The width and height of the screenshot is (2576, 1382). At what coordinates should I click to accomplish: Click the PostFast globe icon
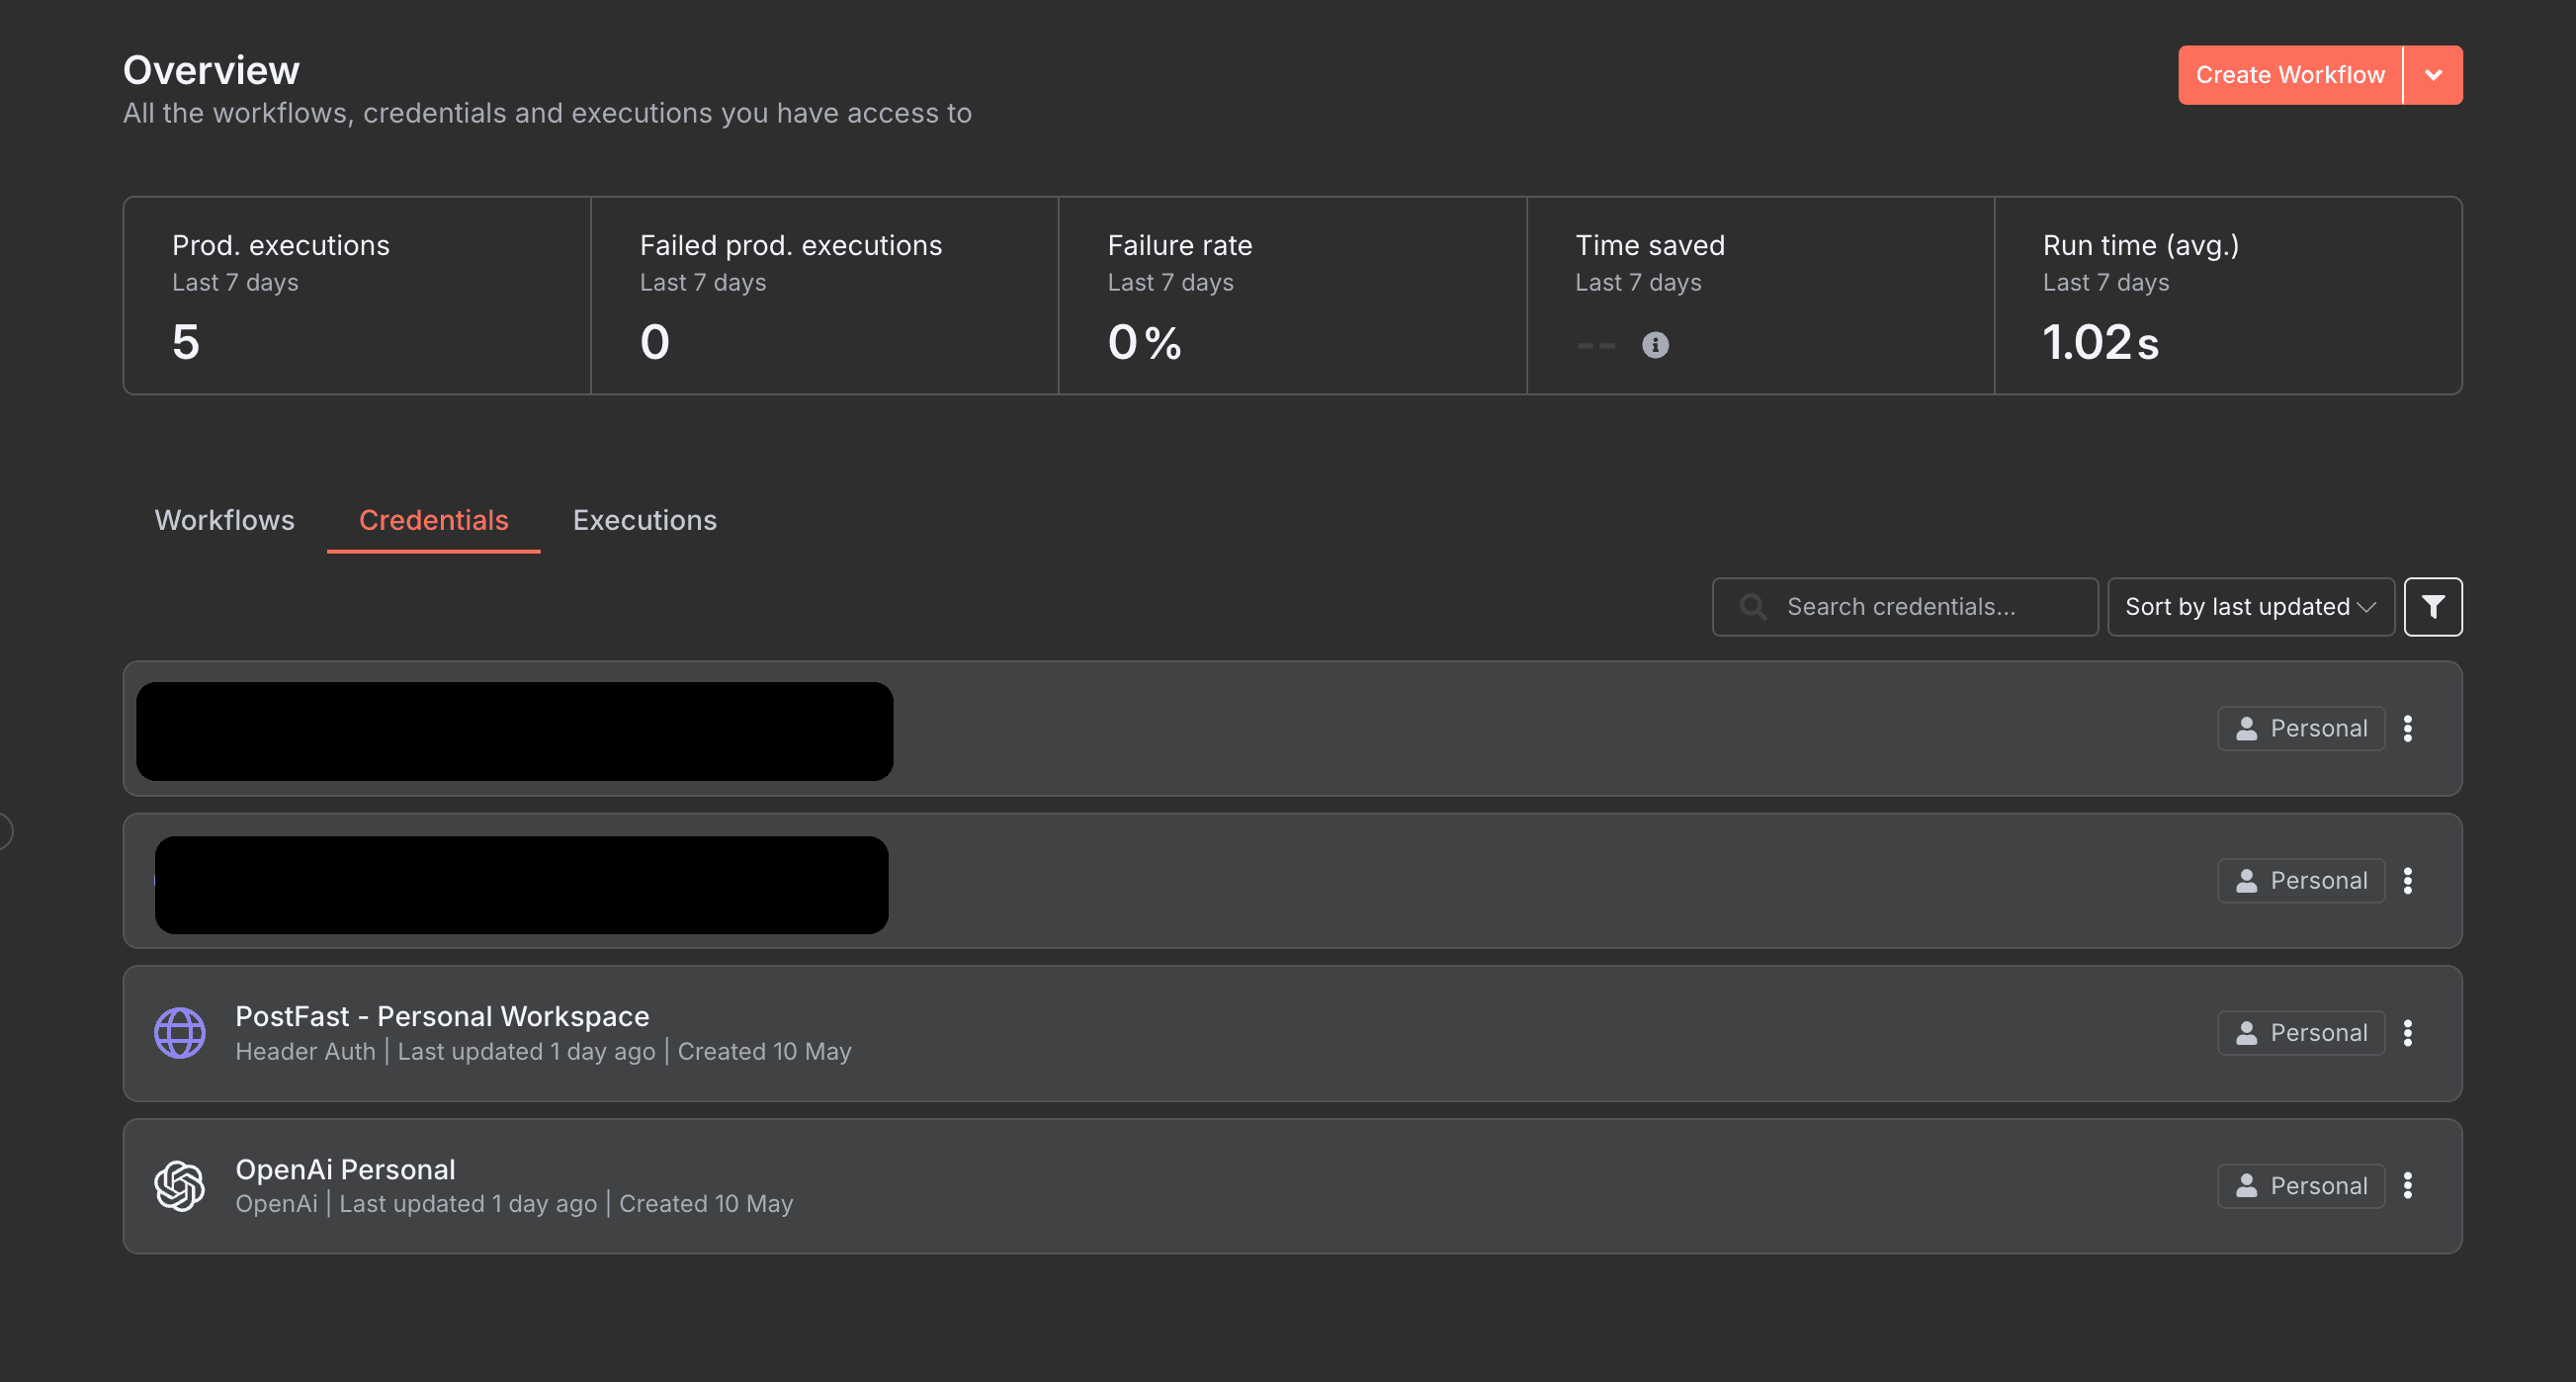(x=180, y=1033)
